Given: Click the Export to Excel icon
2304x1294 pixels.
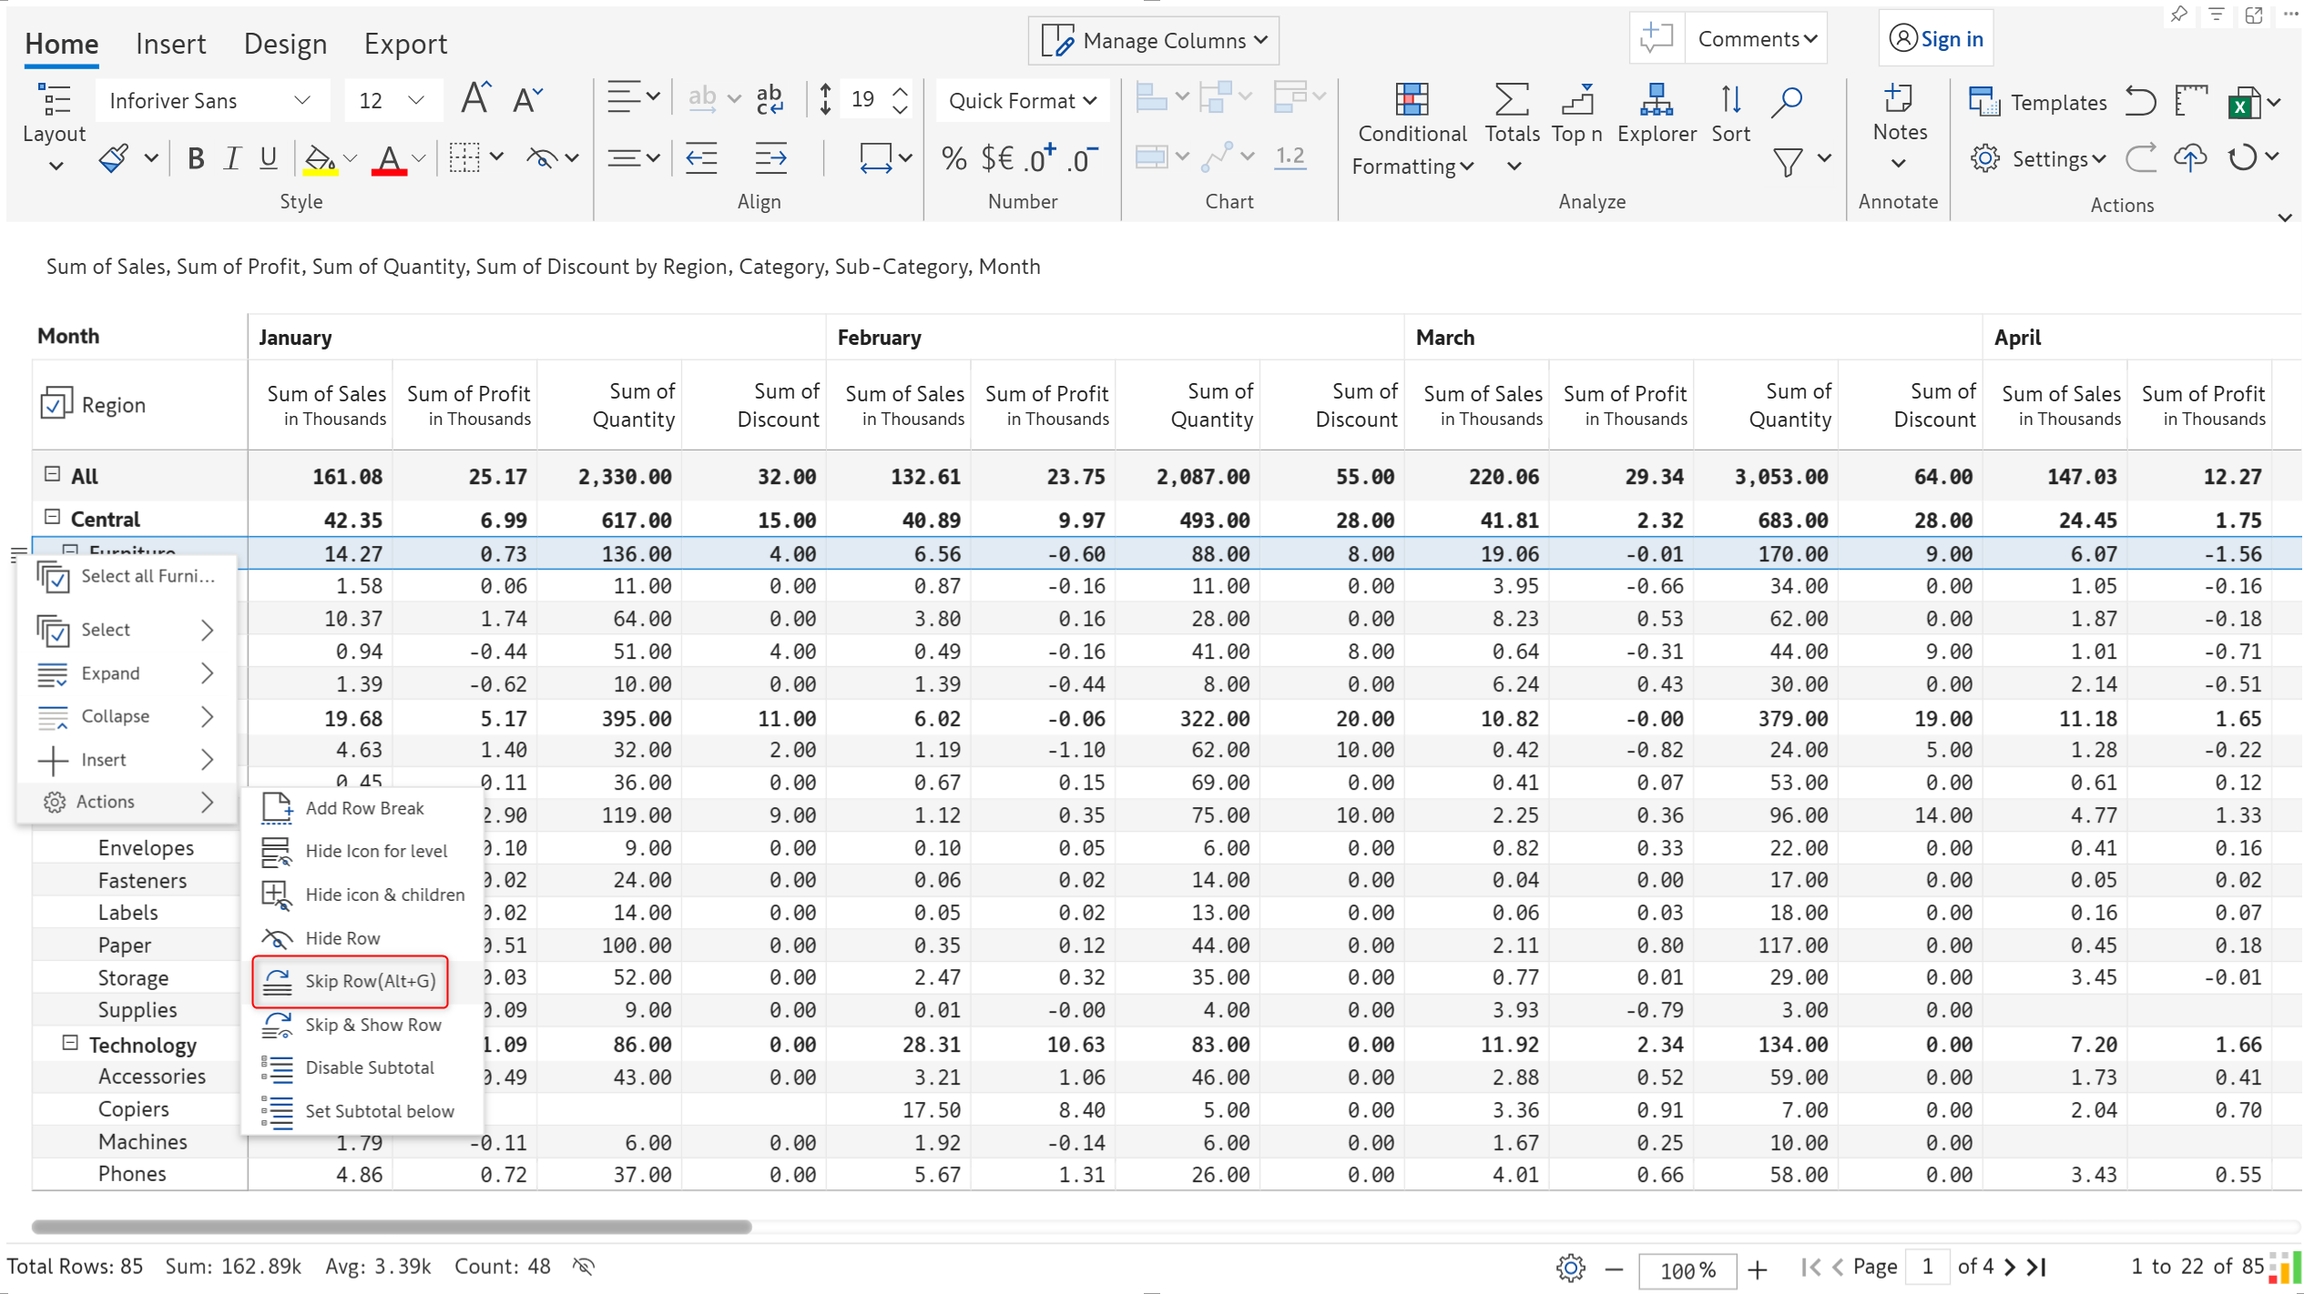Looking at the screenshot, I should tap(2243, 102).
